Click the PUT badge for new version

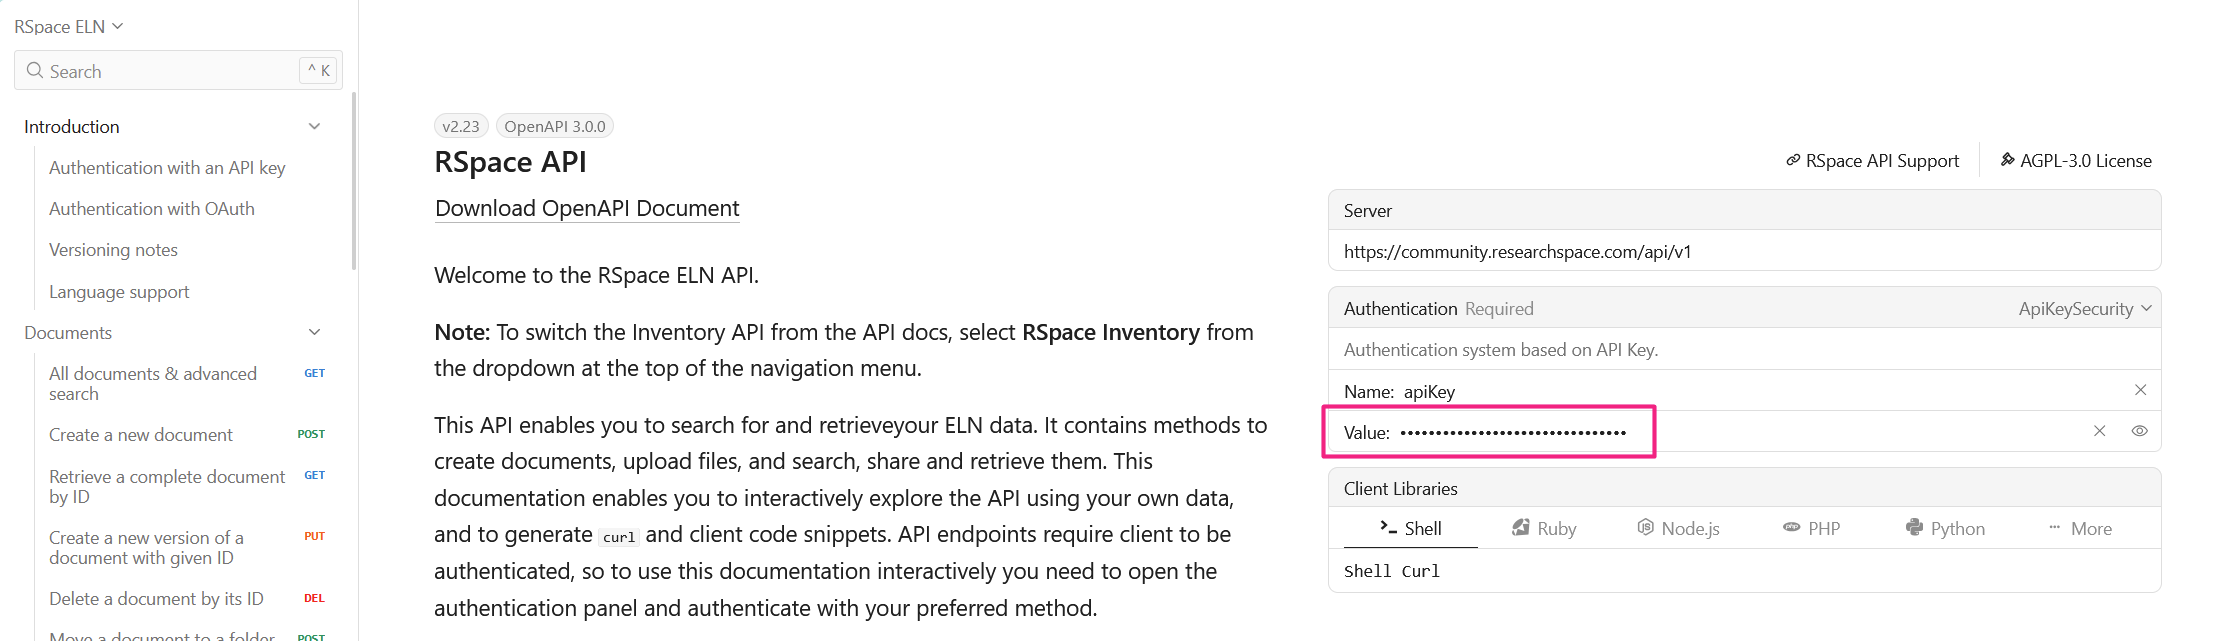(x=314, y=536)
